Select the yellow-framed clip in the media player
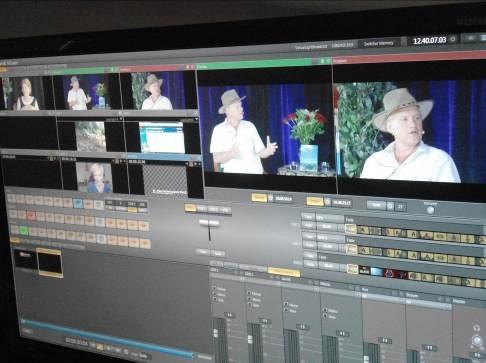Image resolution: width=486 pixels, height=363 pixels. pyautogui.click(x=50, y=263)
